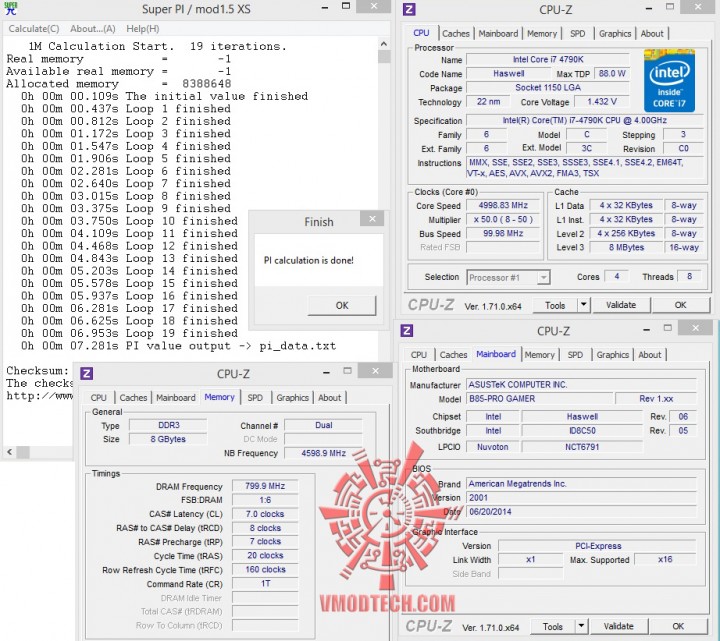
Task: Click the Multiplier x 50.0 value
Action: (503, 219)
